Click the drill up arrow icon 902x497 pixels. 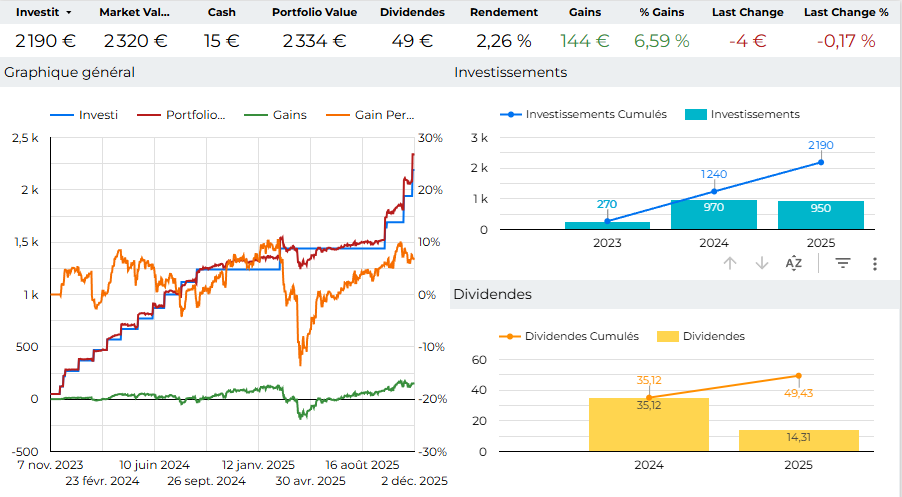coord(730,264)
